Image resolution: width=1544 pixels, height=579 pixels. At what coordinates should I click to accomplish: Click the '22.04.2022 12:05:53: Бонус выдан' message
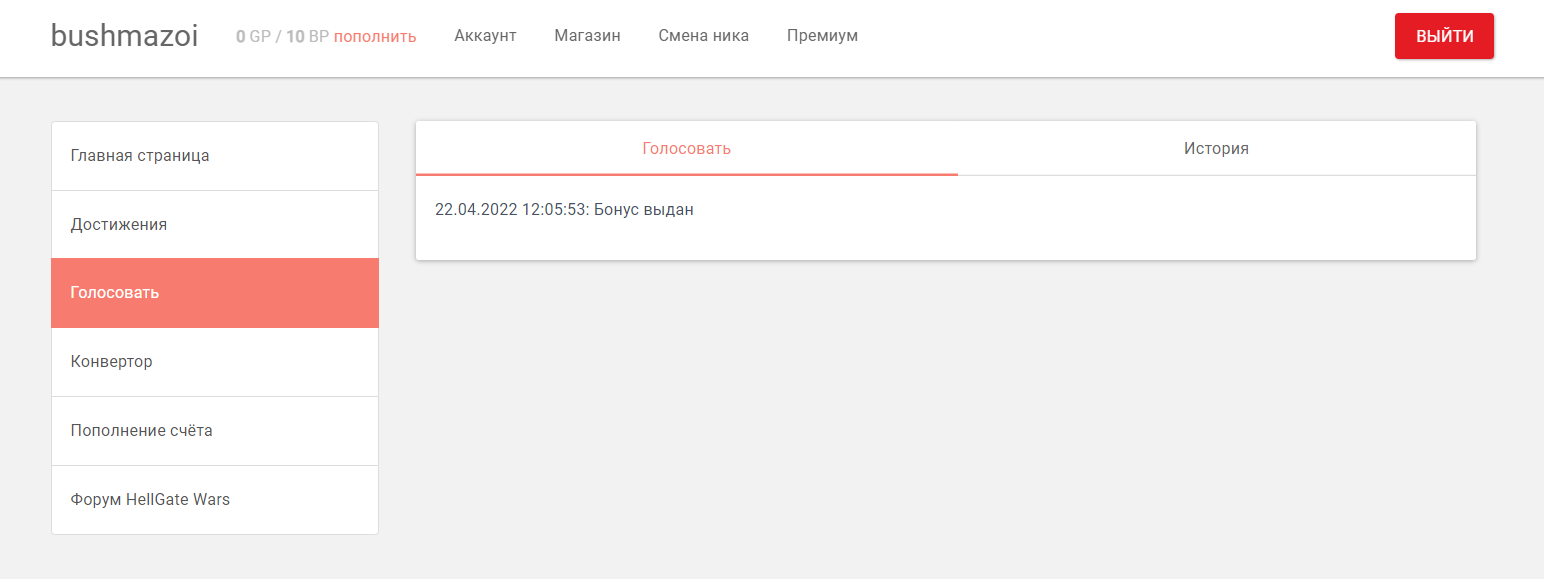click(x=564, y=210)
